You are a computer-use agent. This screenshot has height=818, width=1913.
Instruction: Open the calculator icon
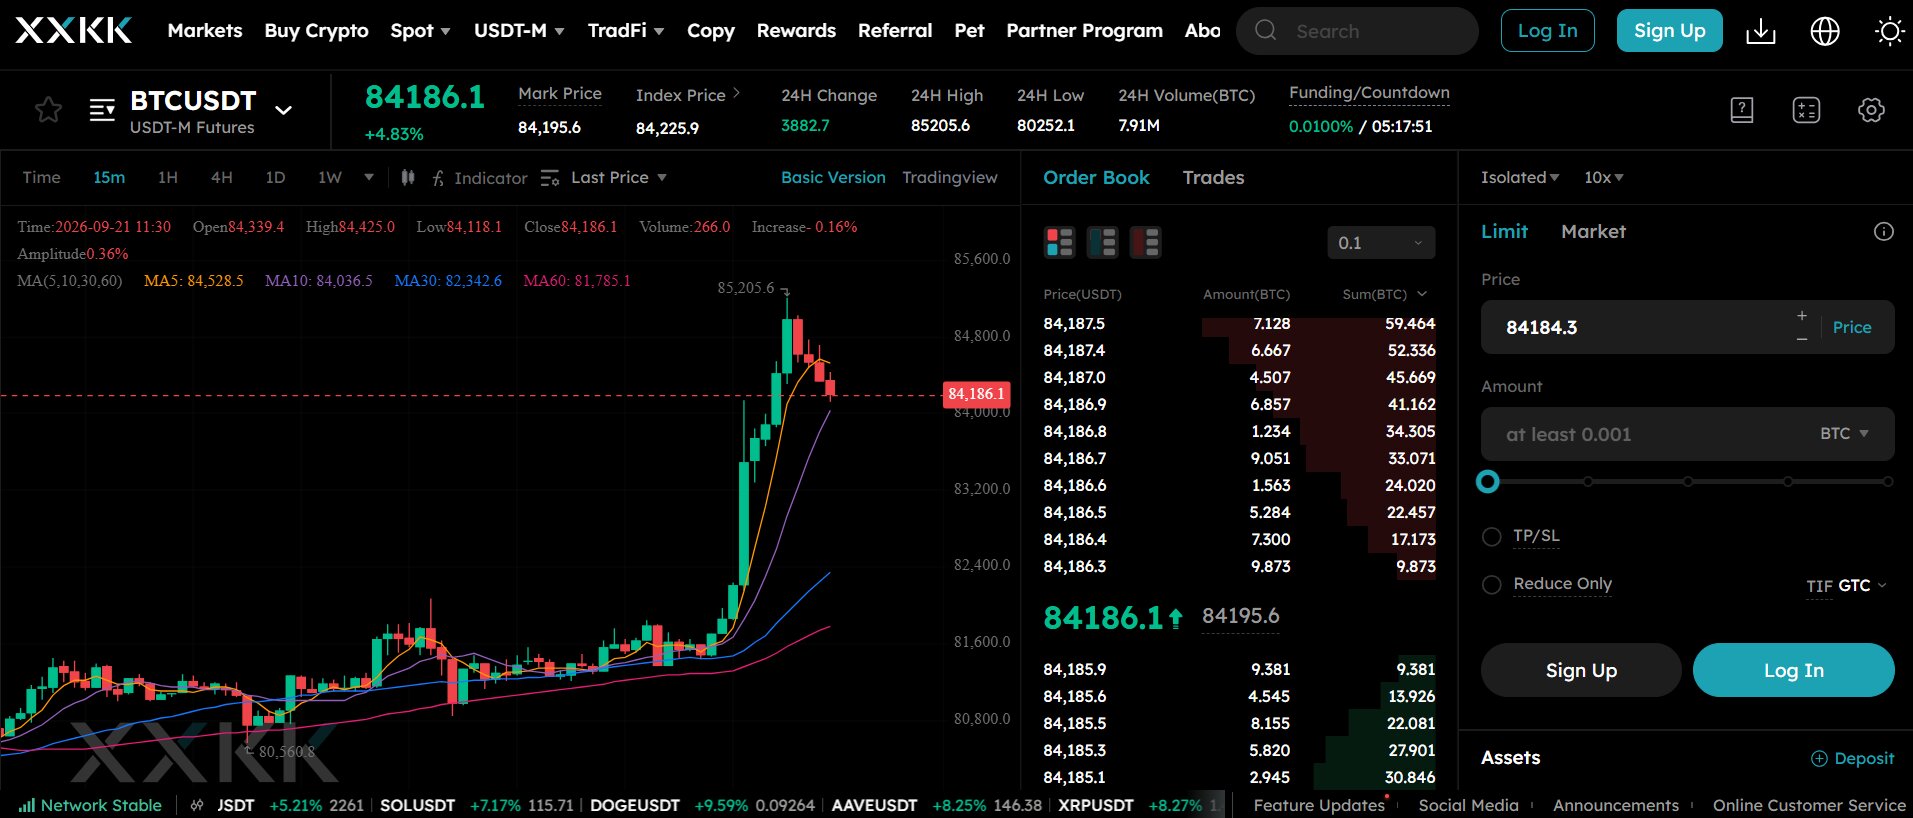coord(1806,110)
